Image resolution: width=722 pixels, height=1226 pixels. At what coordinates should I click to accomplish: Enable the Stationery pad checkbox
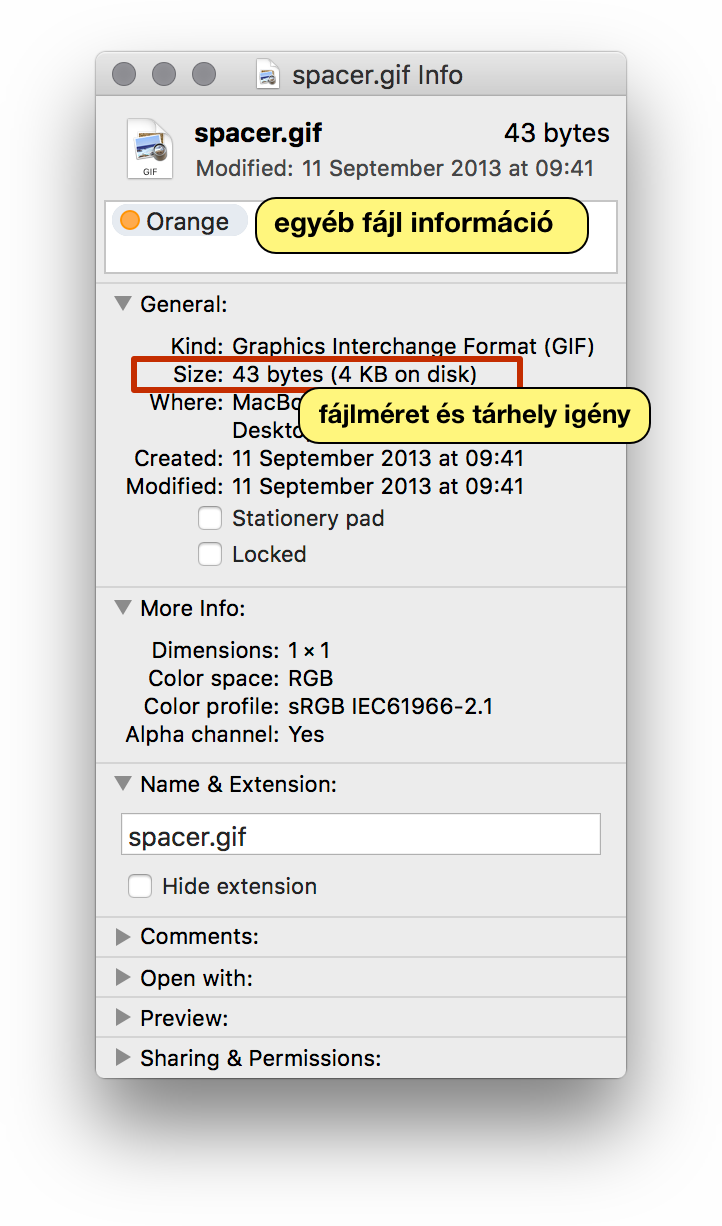pyautogui.click(x=210, y=519)
